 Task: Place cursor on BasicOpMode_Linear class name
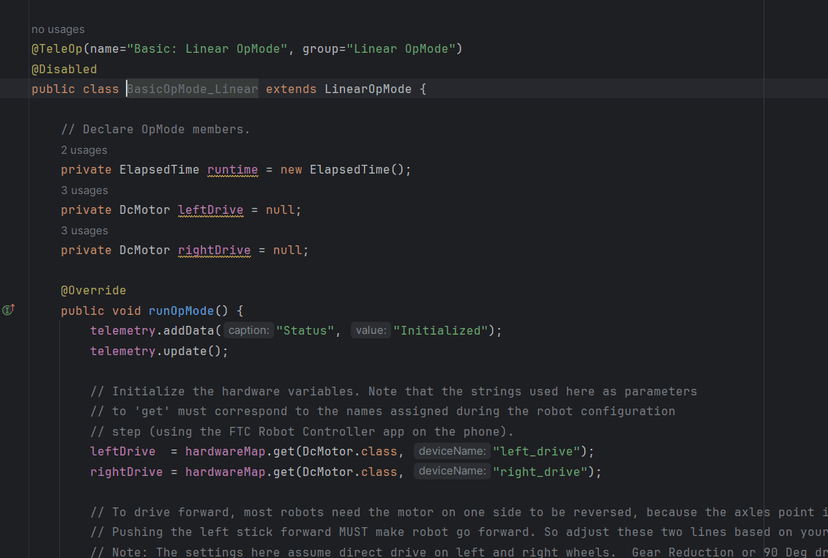click(x=192, y=89)
